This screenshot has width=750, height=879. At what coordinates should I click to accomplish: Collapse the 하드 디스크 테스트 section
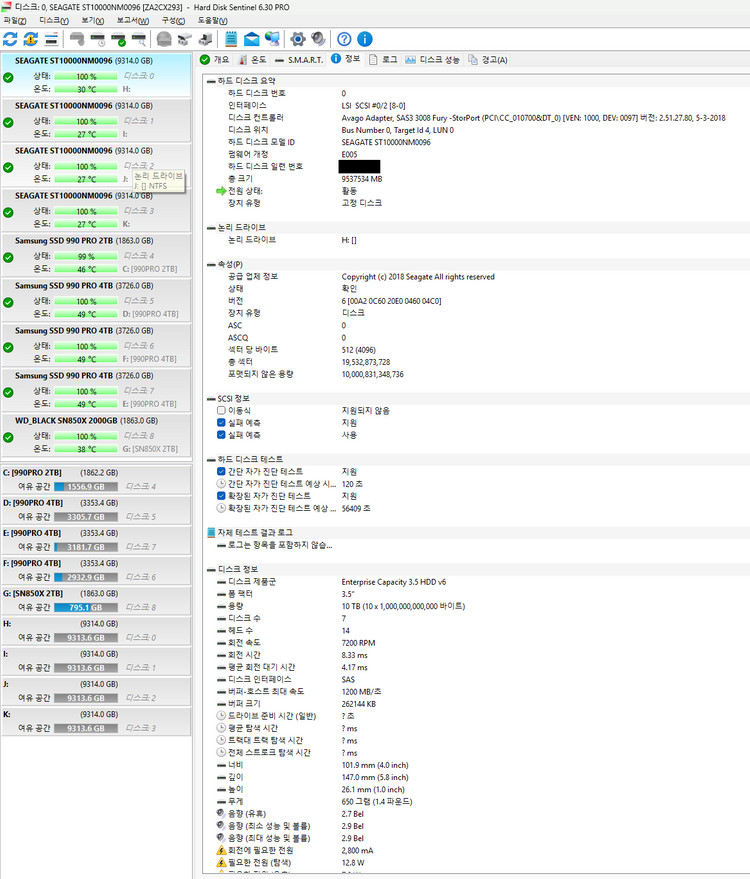[x=211, y=460]
